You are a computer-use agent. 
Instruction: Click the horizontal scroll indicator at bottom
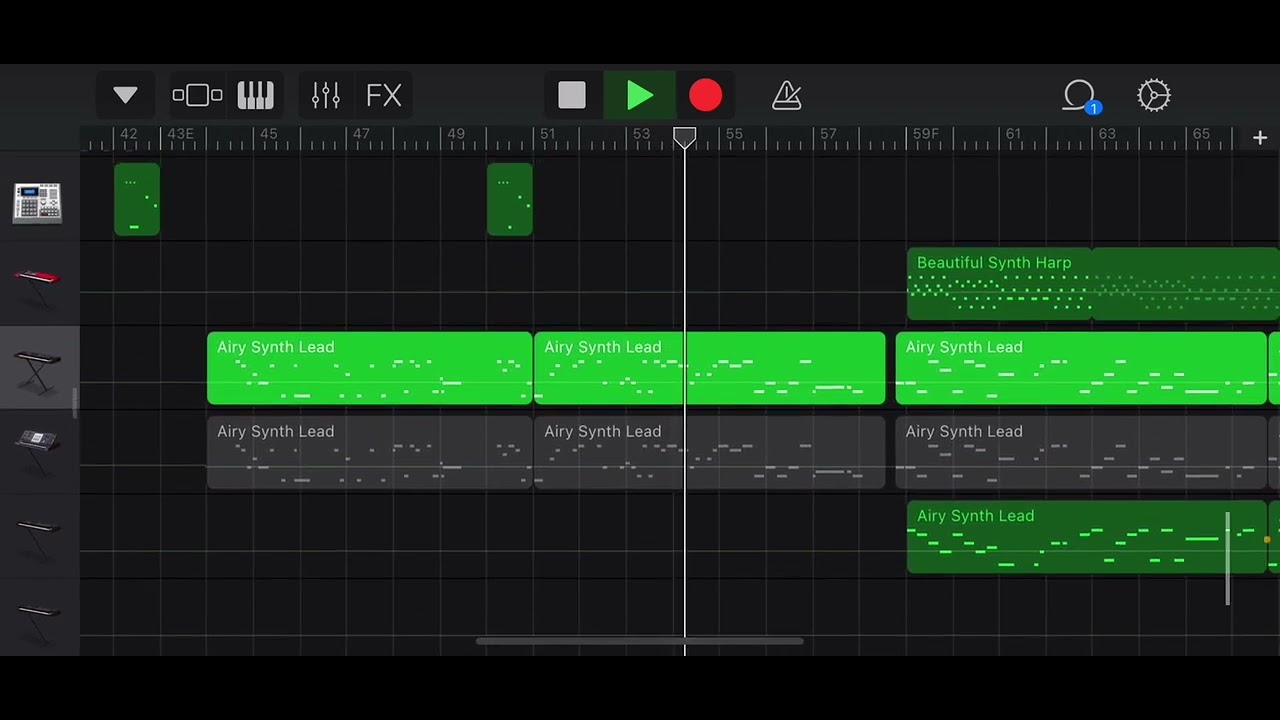639,642
